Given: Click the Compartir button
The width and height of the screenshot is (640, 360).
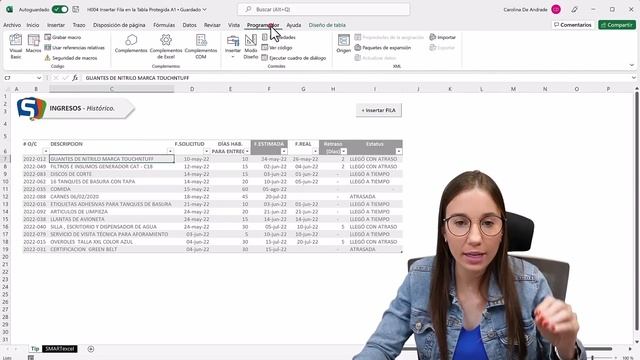Looking at the screenshot, I should (x=617, y=25).
